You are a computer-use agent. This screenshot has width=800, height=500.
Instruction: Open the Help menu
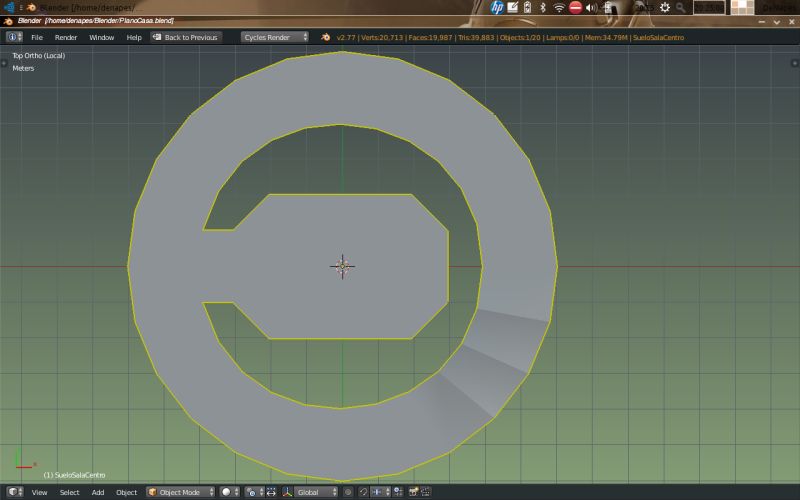(x=134, y=37)
